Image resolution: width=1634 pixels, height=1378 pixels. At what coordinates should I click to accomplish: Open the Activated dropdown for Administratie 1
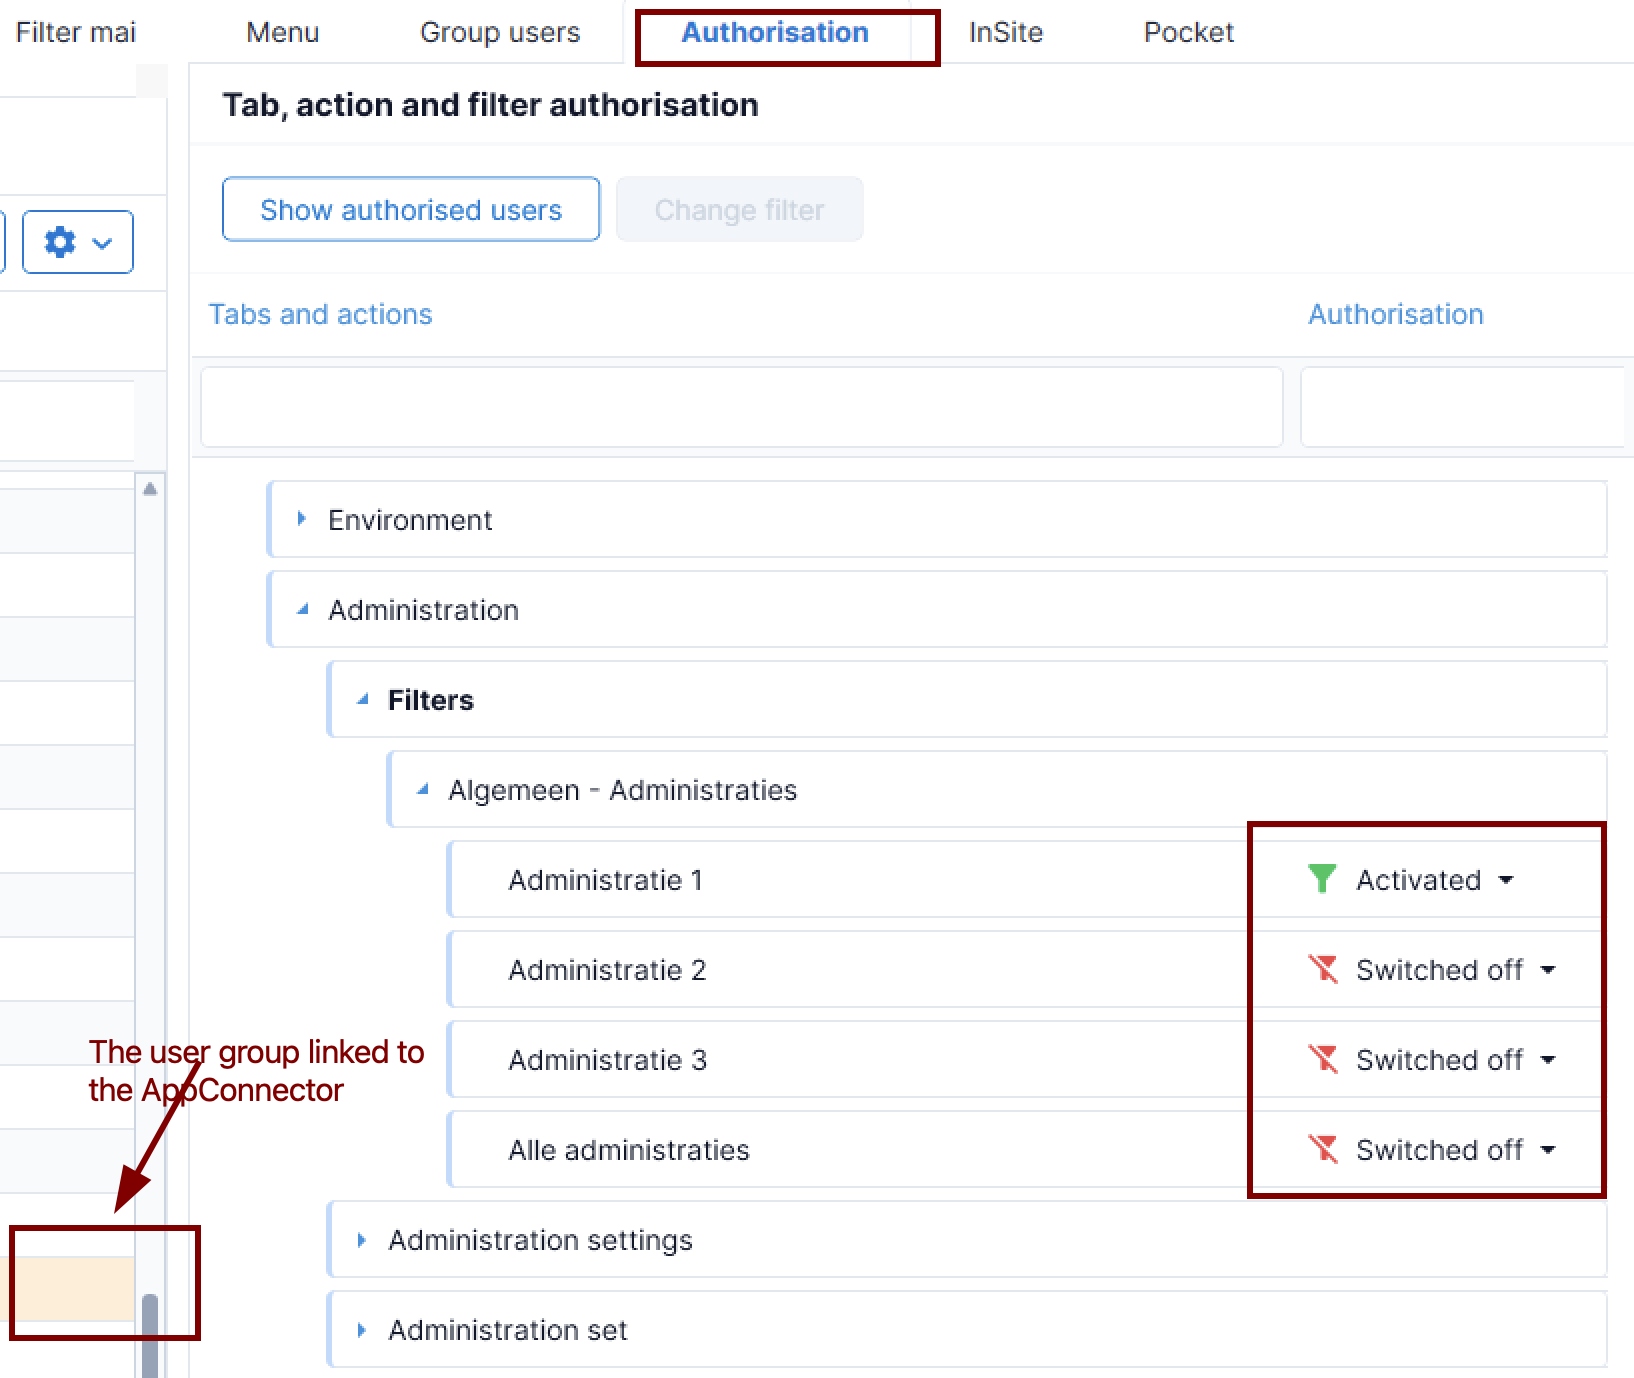click(x=1506, y=880)
